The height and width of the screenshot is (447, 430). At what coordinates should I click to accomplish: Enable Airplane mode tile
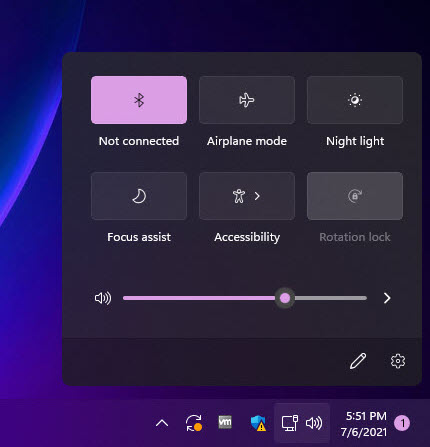point(247,100)
